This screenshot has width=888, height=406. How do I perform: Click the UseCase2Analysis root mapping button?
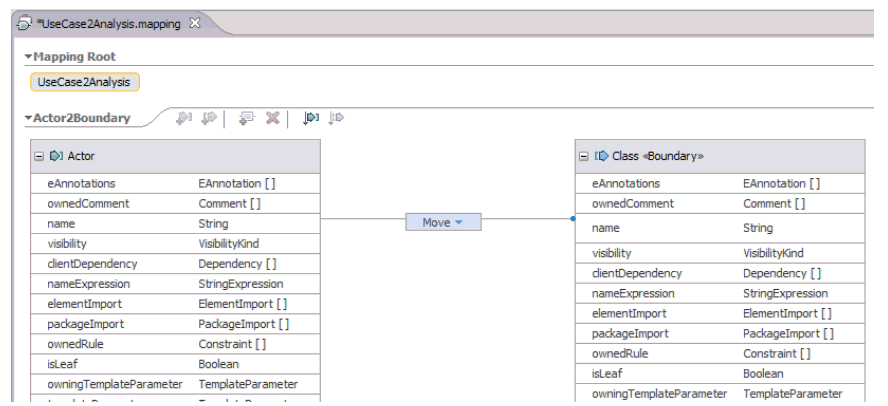[x=84, y=82]
